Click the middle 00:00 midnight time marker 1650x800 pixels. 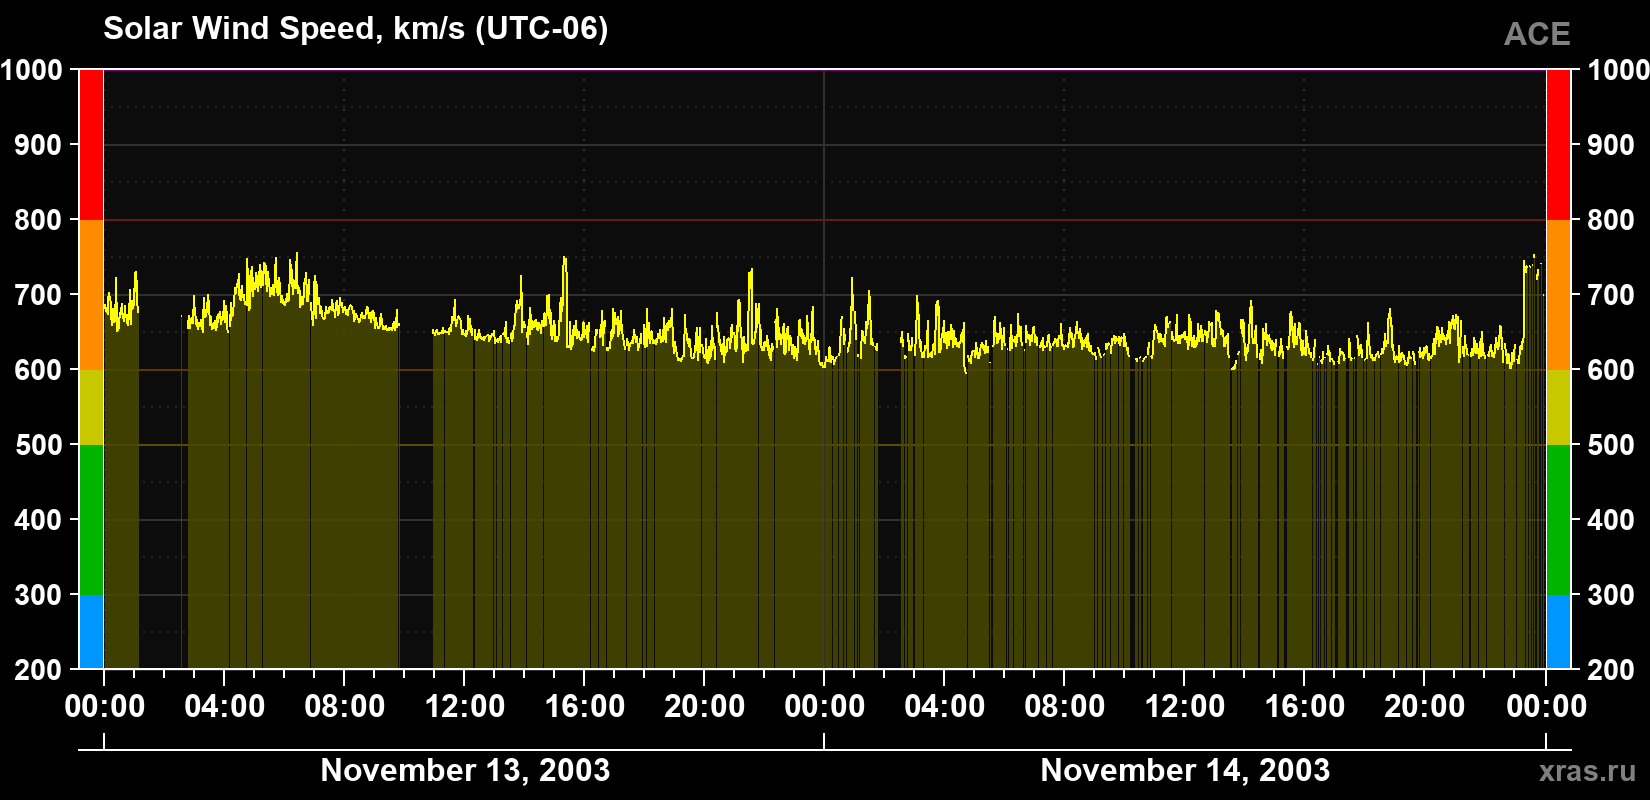click(825, 706)
